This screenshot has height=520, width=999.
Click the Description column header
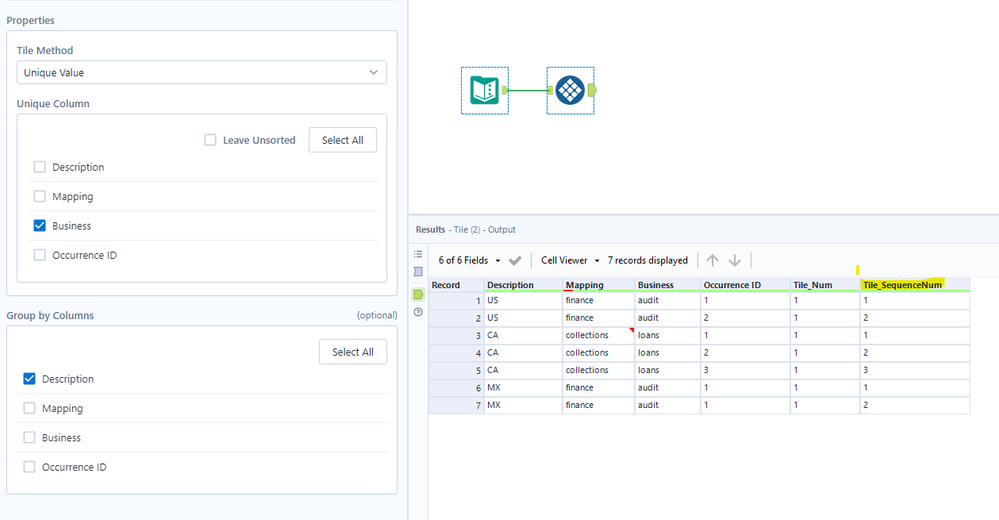tap(523, 285)
